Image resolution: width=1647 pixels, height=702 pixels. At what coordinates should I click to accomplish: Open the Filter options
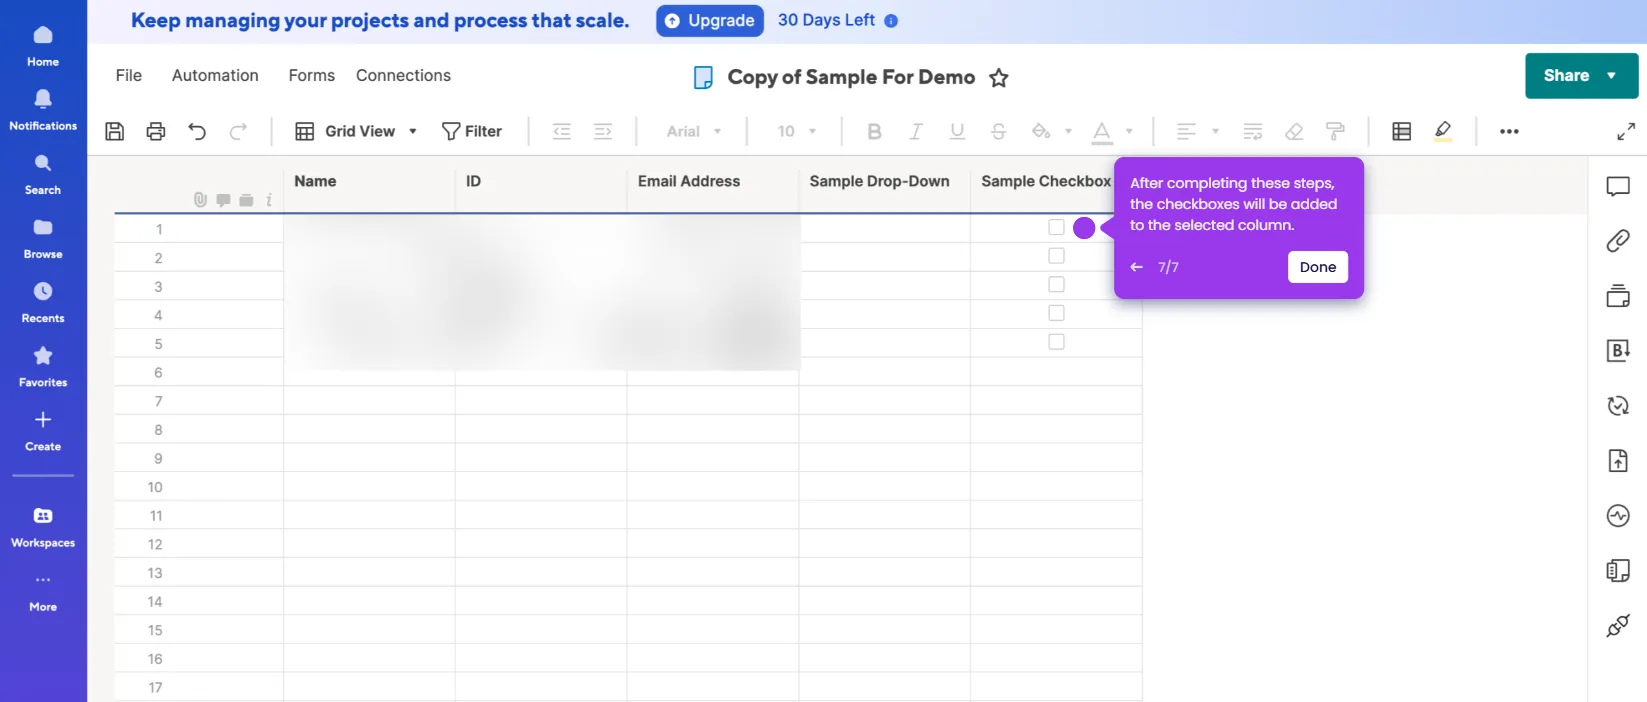tap(472, 131)
